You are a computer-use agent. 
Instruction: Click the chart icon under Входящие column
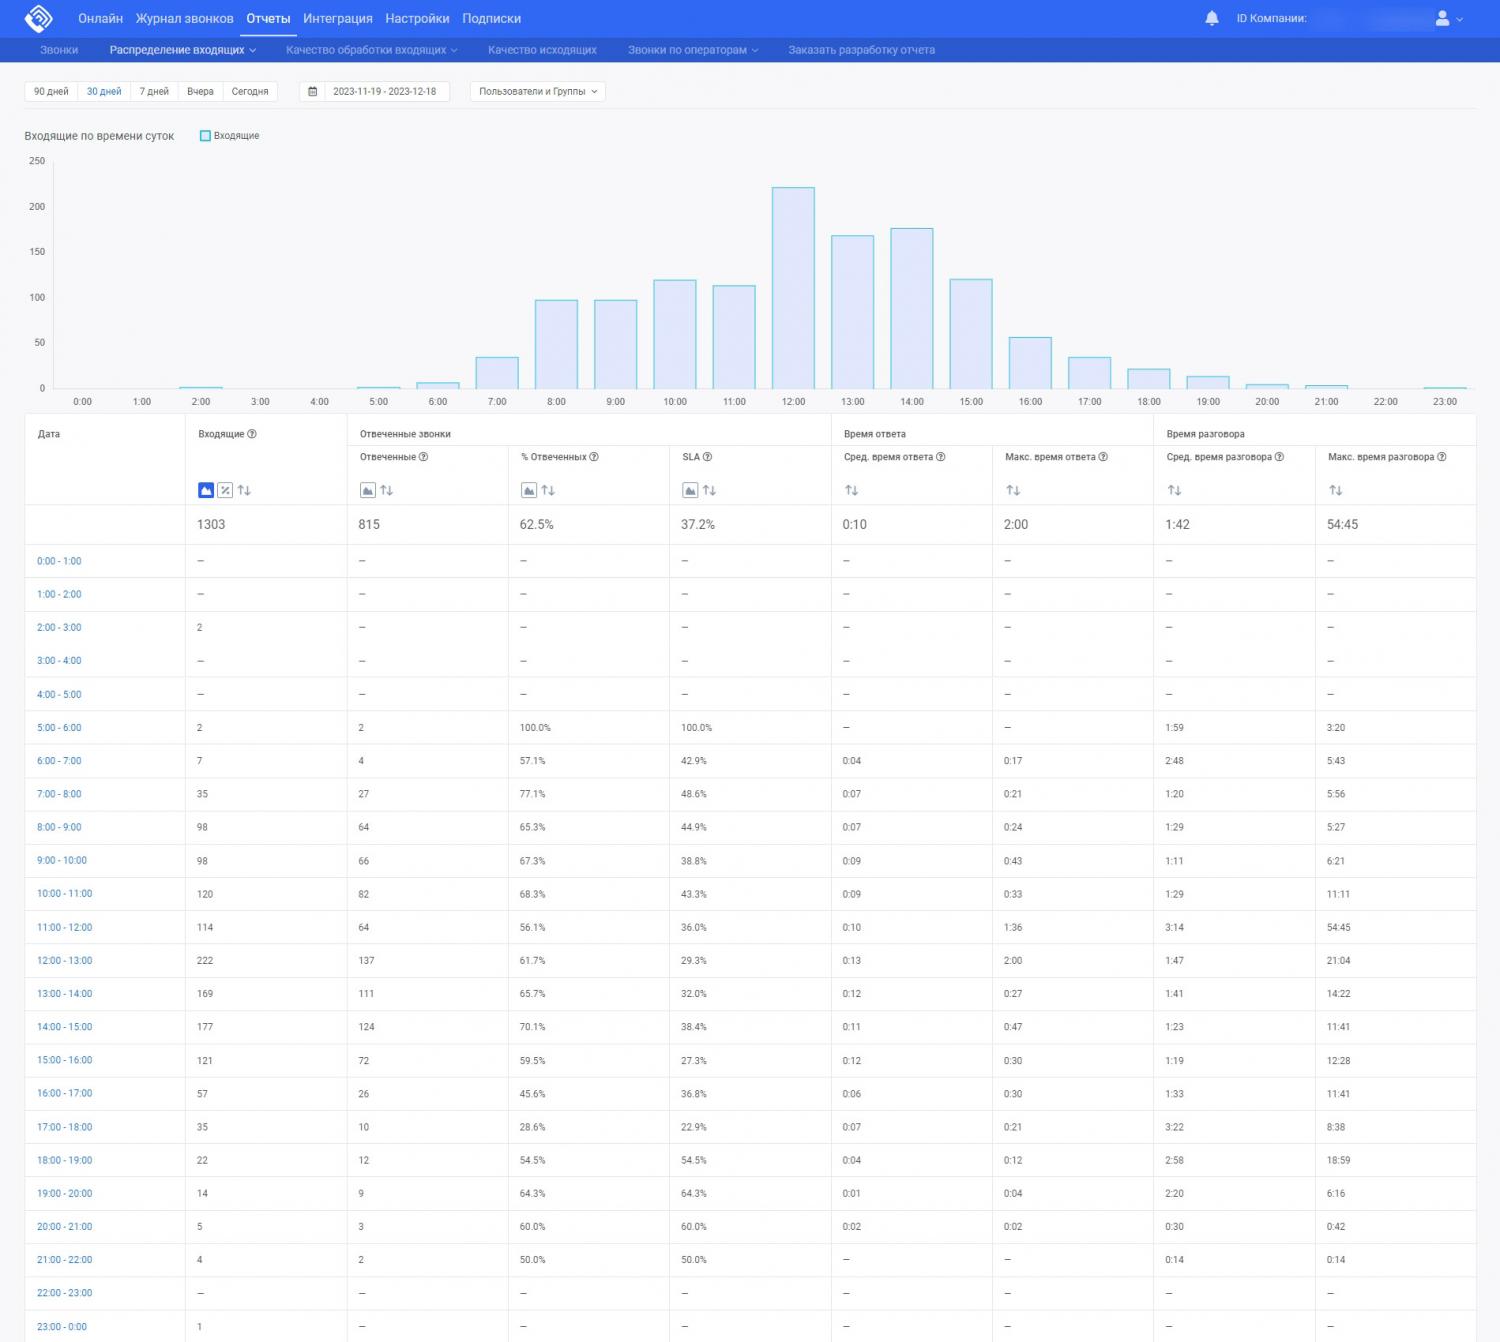point(206,490)
